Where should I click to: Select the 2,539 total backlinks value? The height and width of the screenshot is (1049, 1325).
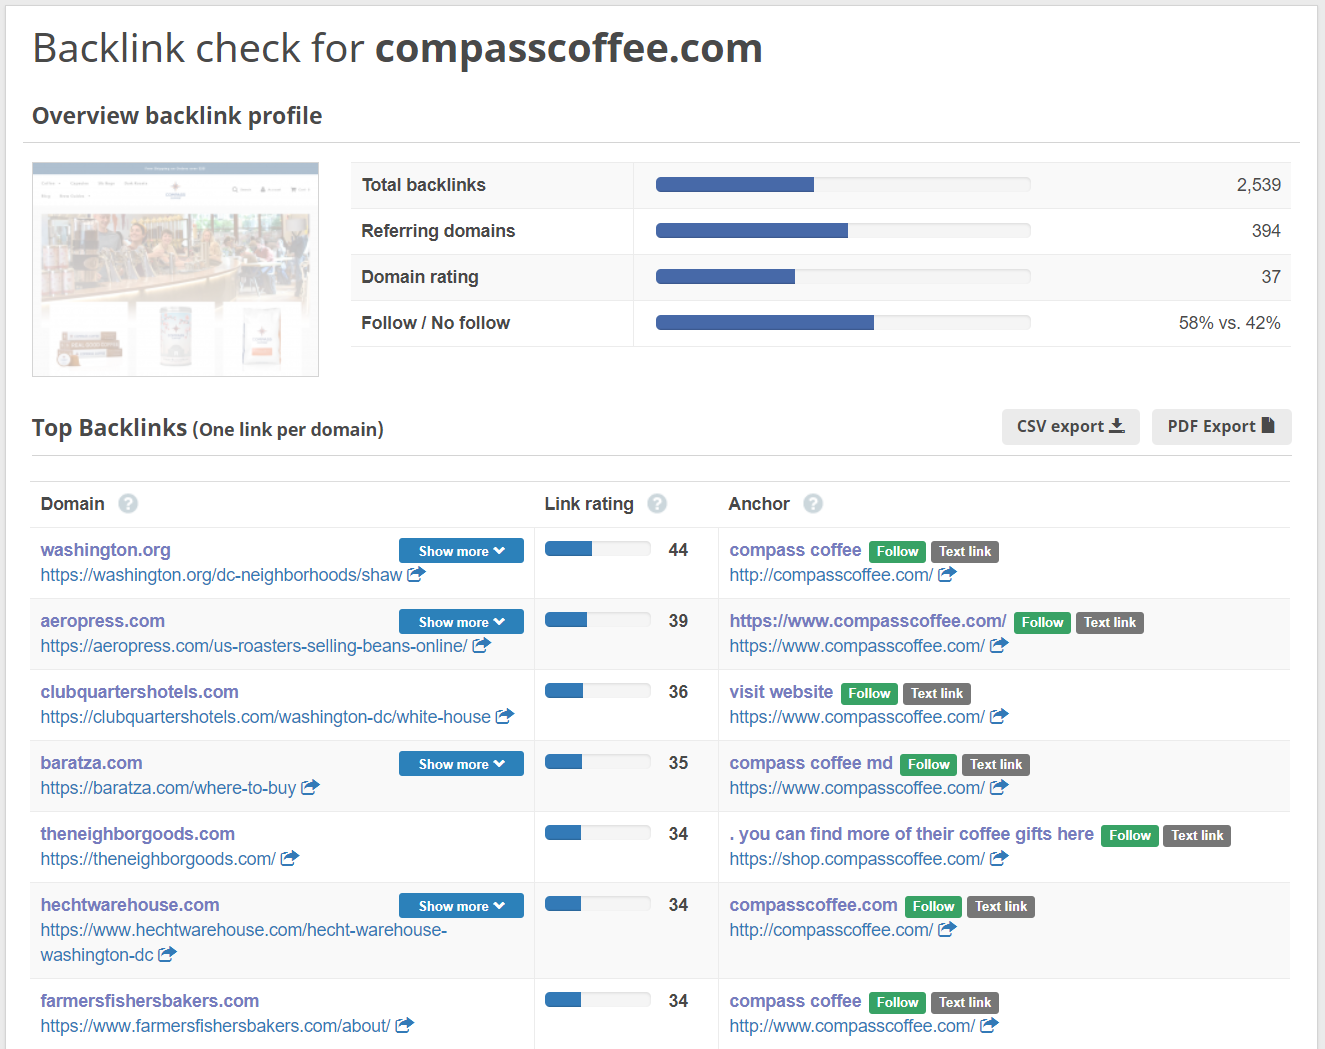click(1258, 184)
